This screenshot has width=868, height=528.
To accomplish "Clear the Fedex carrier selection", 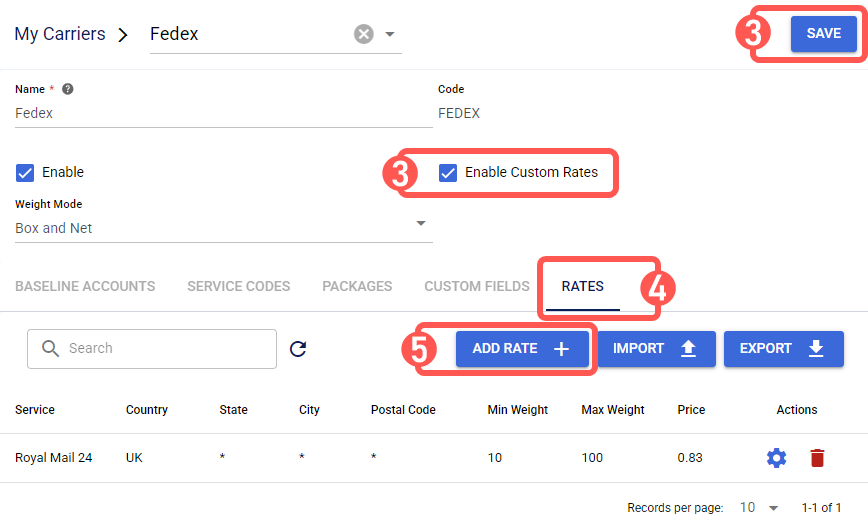I will [x=364, y=34].
